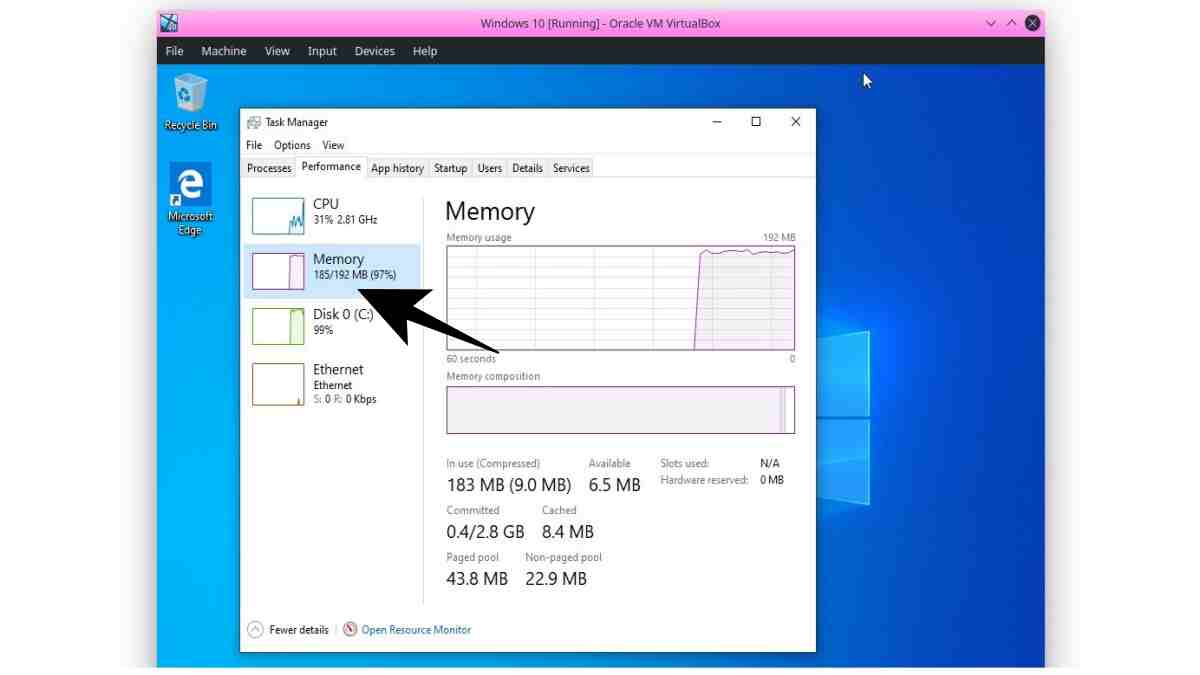Switch to the Processes tab
The image size is (1200, 675).
(268, 168)
